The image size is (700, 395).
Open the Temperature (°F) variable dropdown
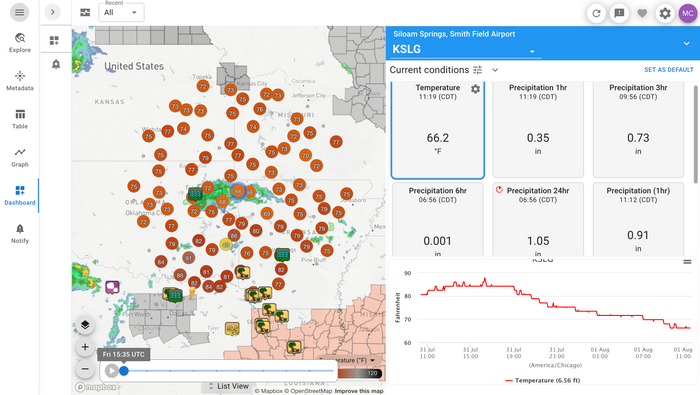[x=347, y=360]
